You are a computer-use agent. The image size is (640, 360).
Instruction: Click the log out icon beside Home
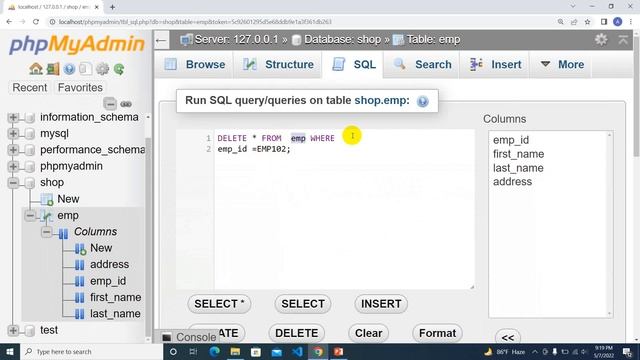tap(53, 69)
